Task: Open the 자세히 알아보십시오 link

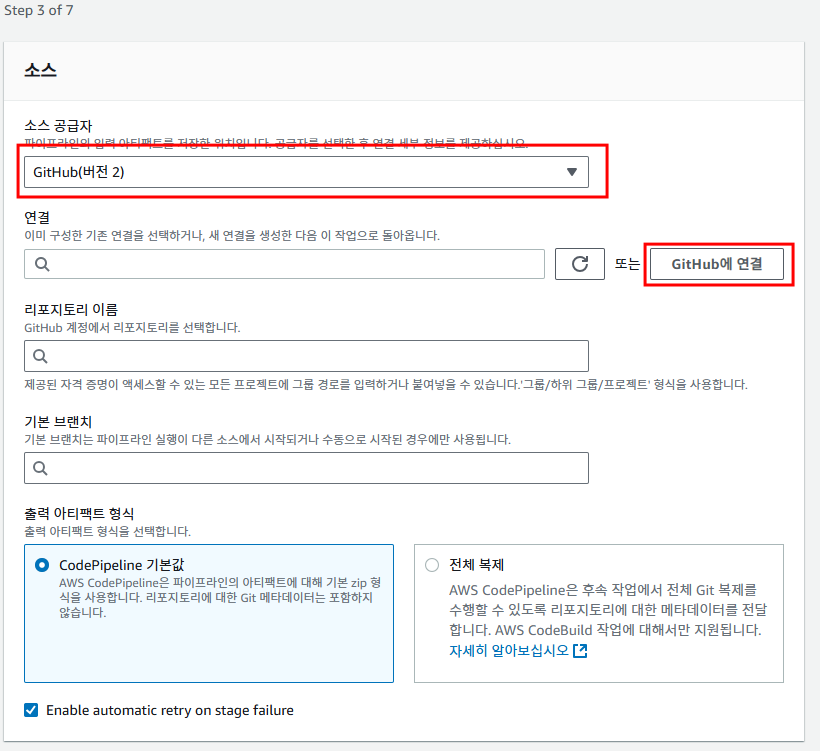Action: click(x=508, y=651)
